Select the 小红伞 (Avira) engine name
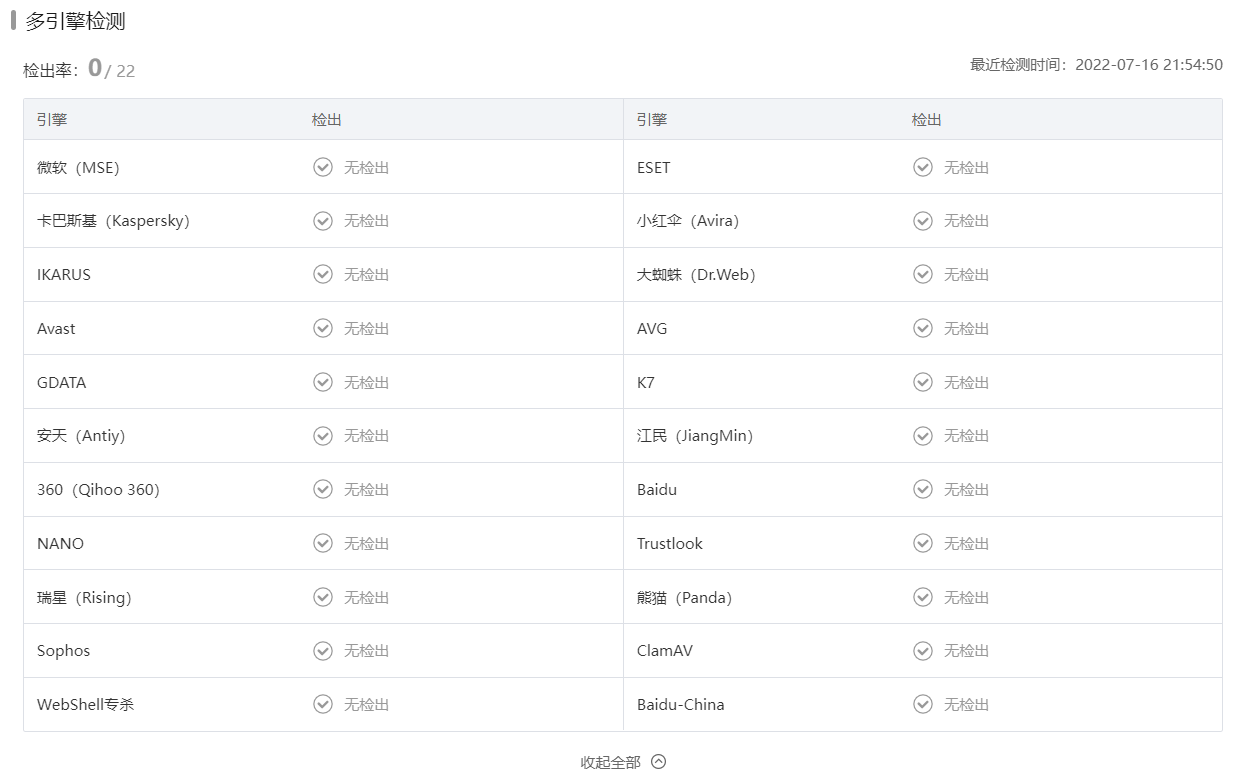Image resolution: width=1241 pixels, height=781 pixels. point(688,221)
